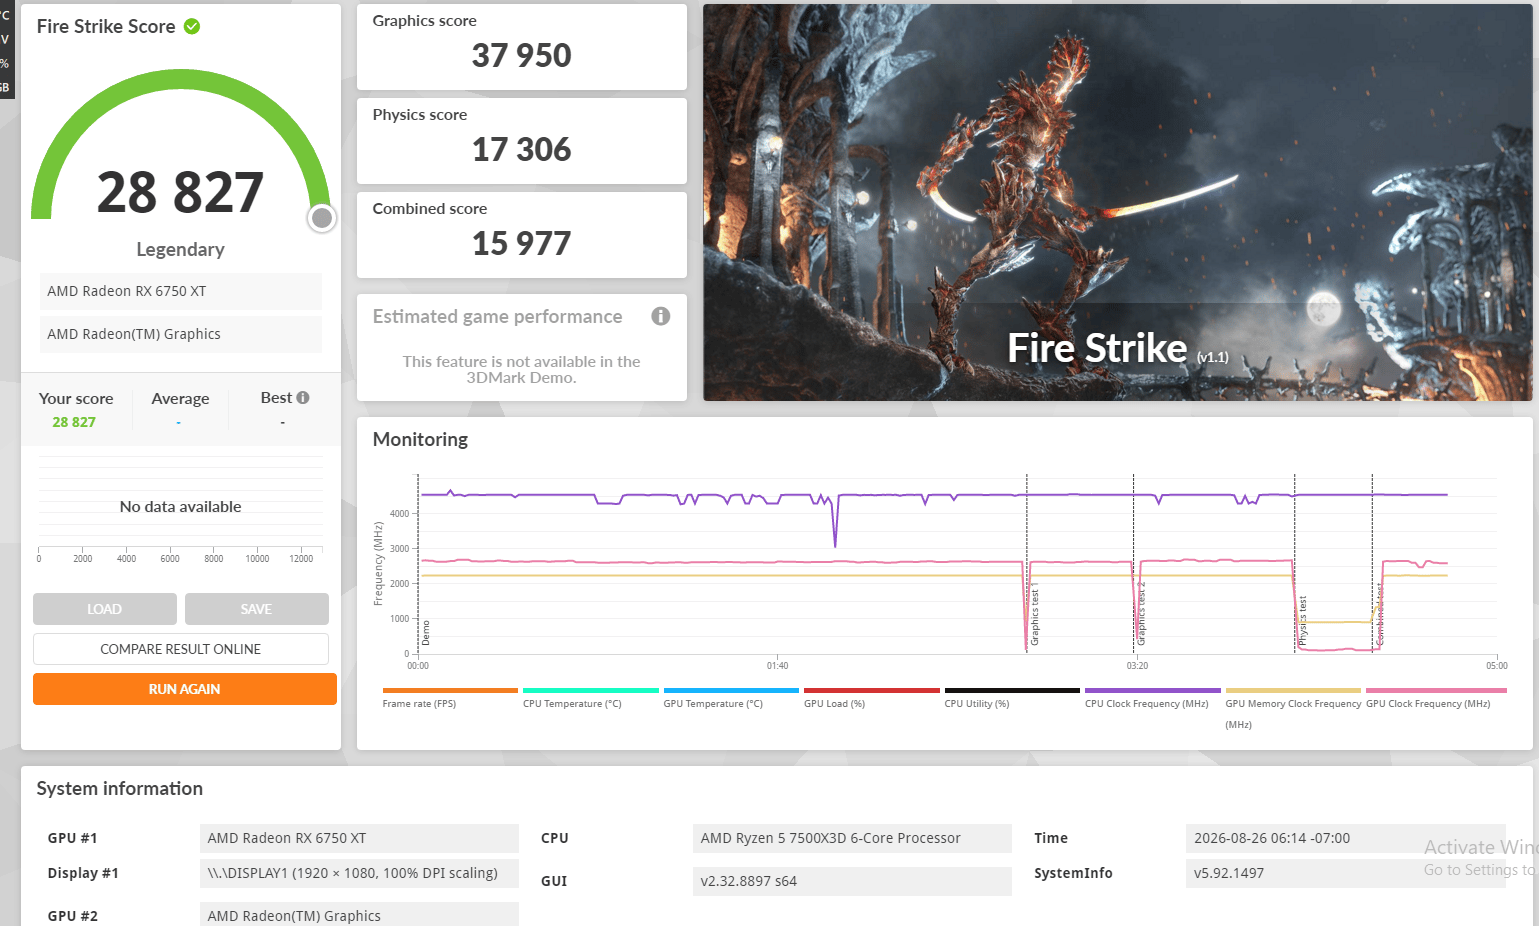Image resolution: width=1539 pixels, height=926 pixels.
Task: Click the System information heading
Action: point(120,788)
